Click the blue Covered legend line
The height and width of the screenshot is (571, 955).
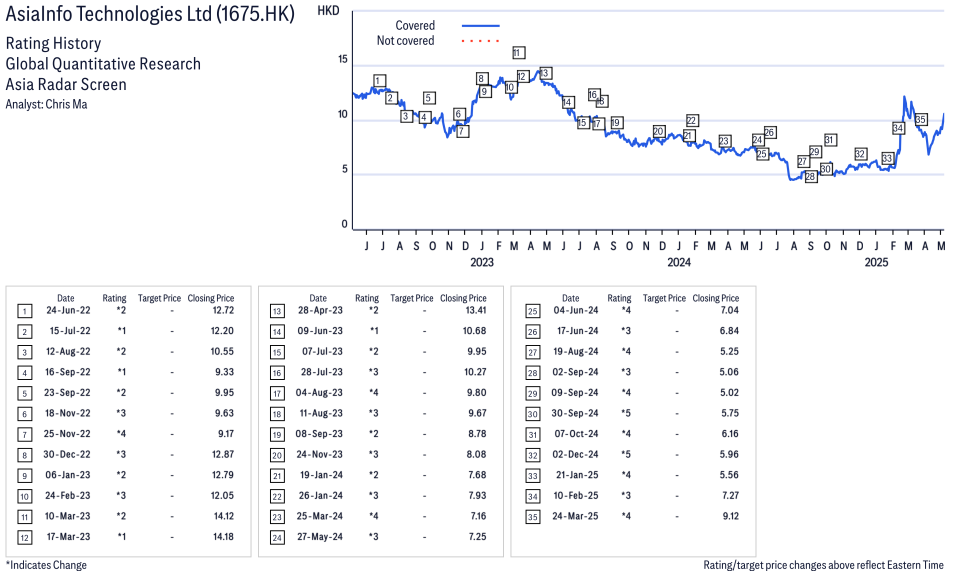point(481,26)
